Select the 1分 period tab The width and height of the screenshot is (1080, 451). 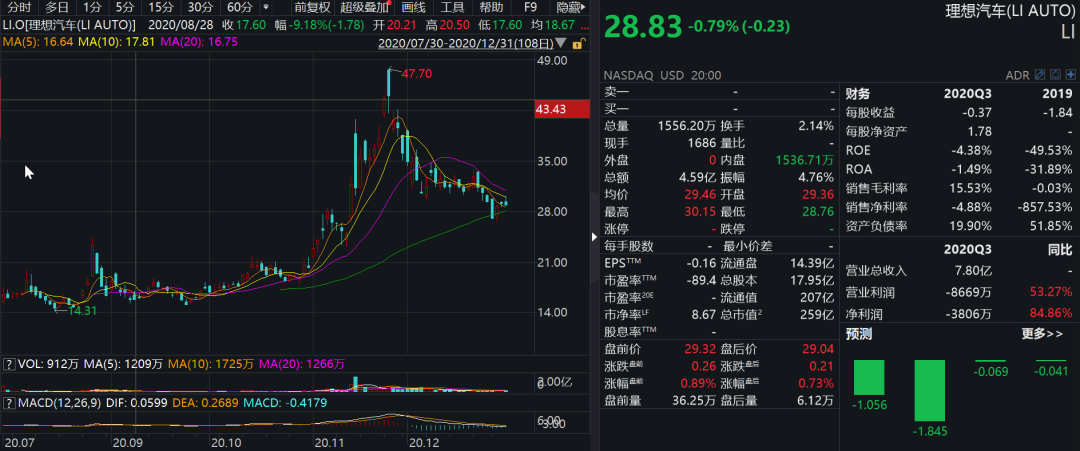[x=92, y=8]
